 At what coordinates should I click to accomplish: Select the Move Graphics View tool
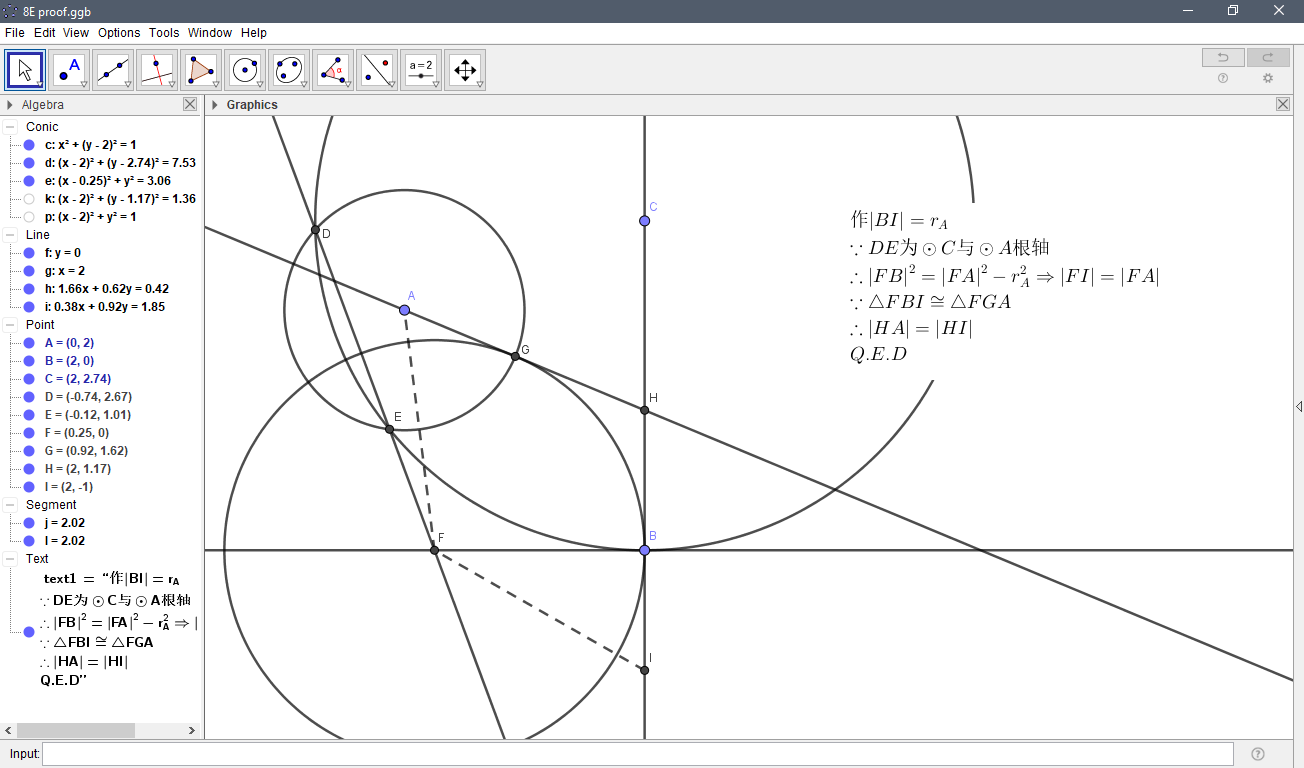(465, 69)
